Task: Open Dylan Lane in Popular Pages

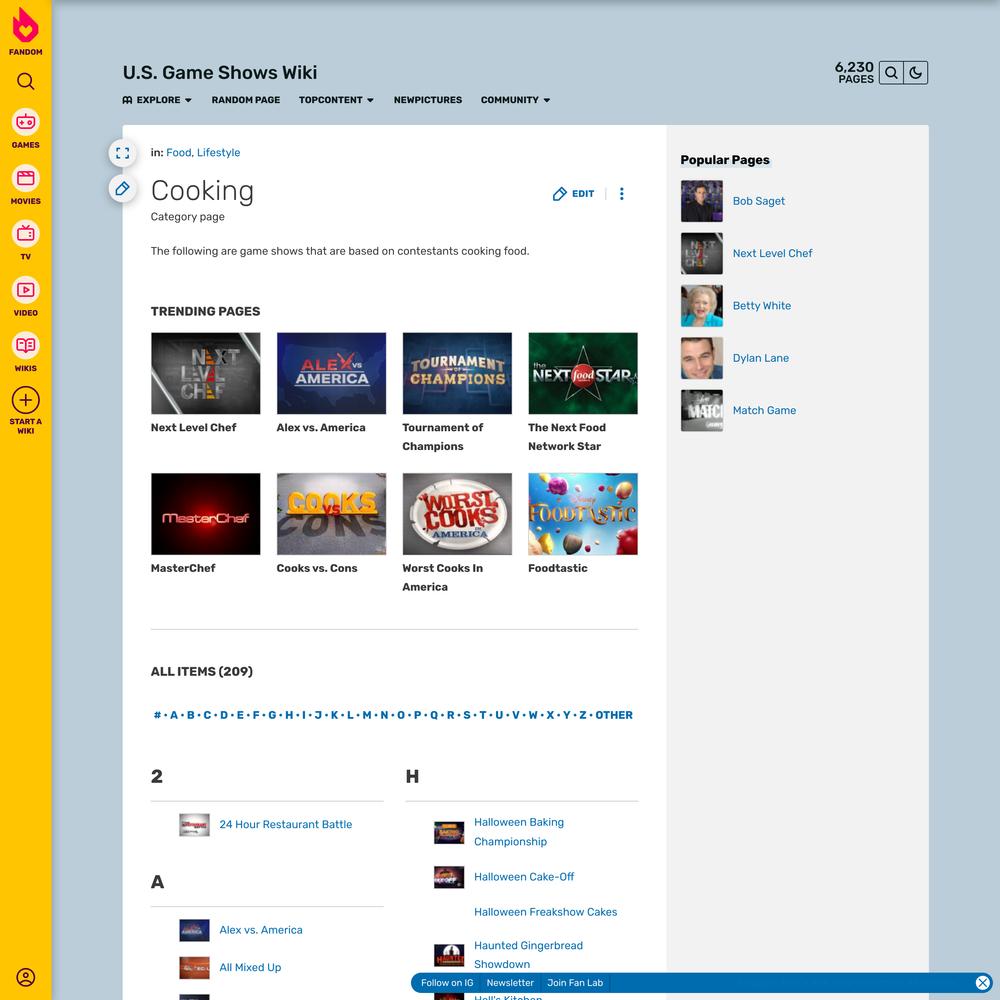Action: tap(760, 358)
